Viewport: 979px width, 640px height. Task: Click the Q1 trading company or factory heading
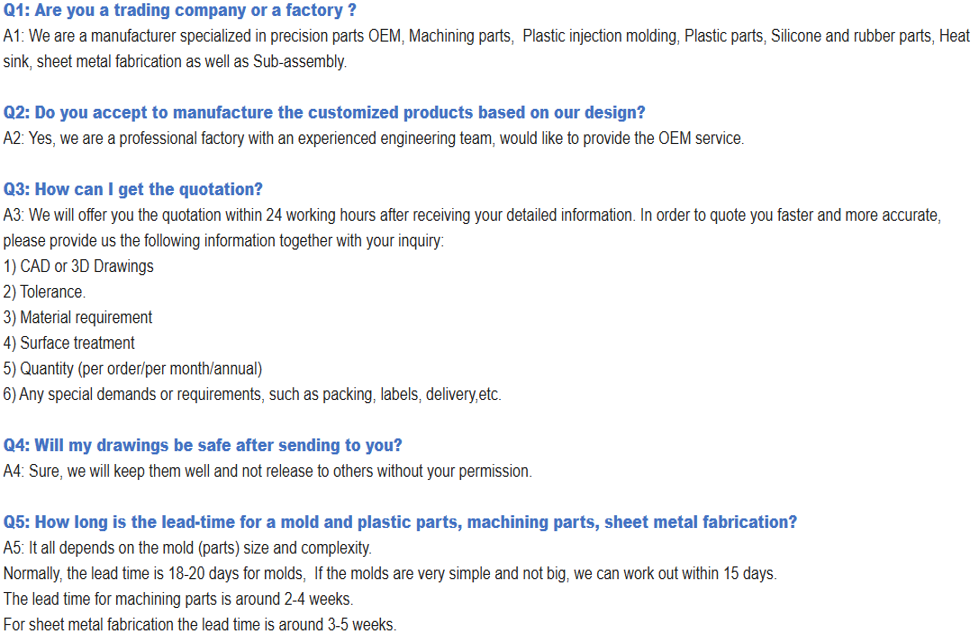(180, 11)
